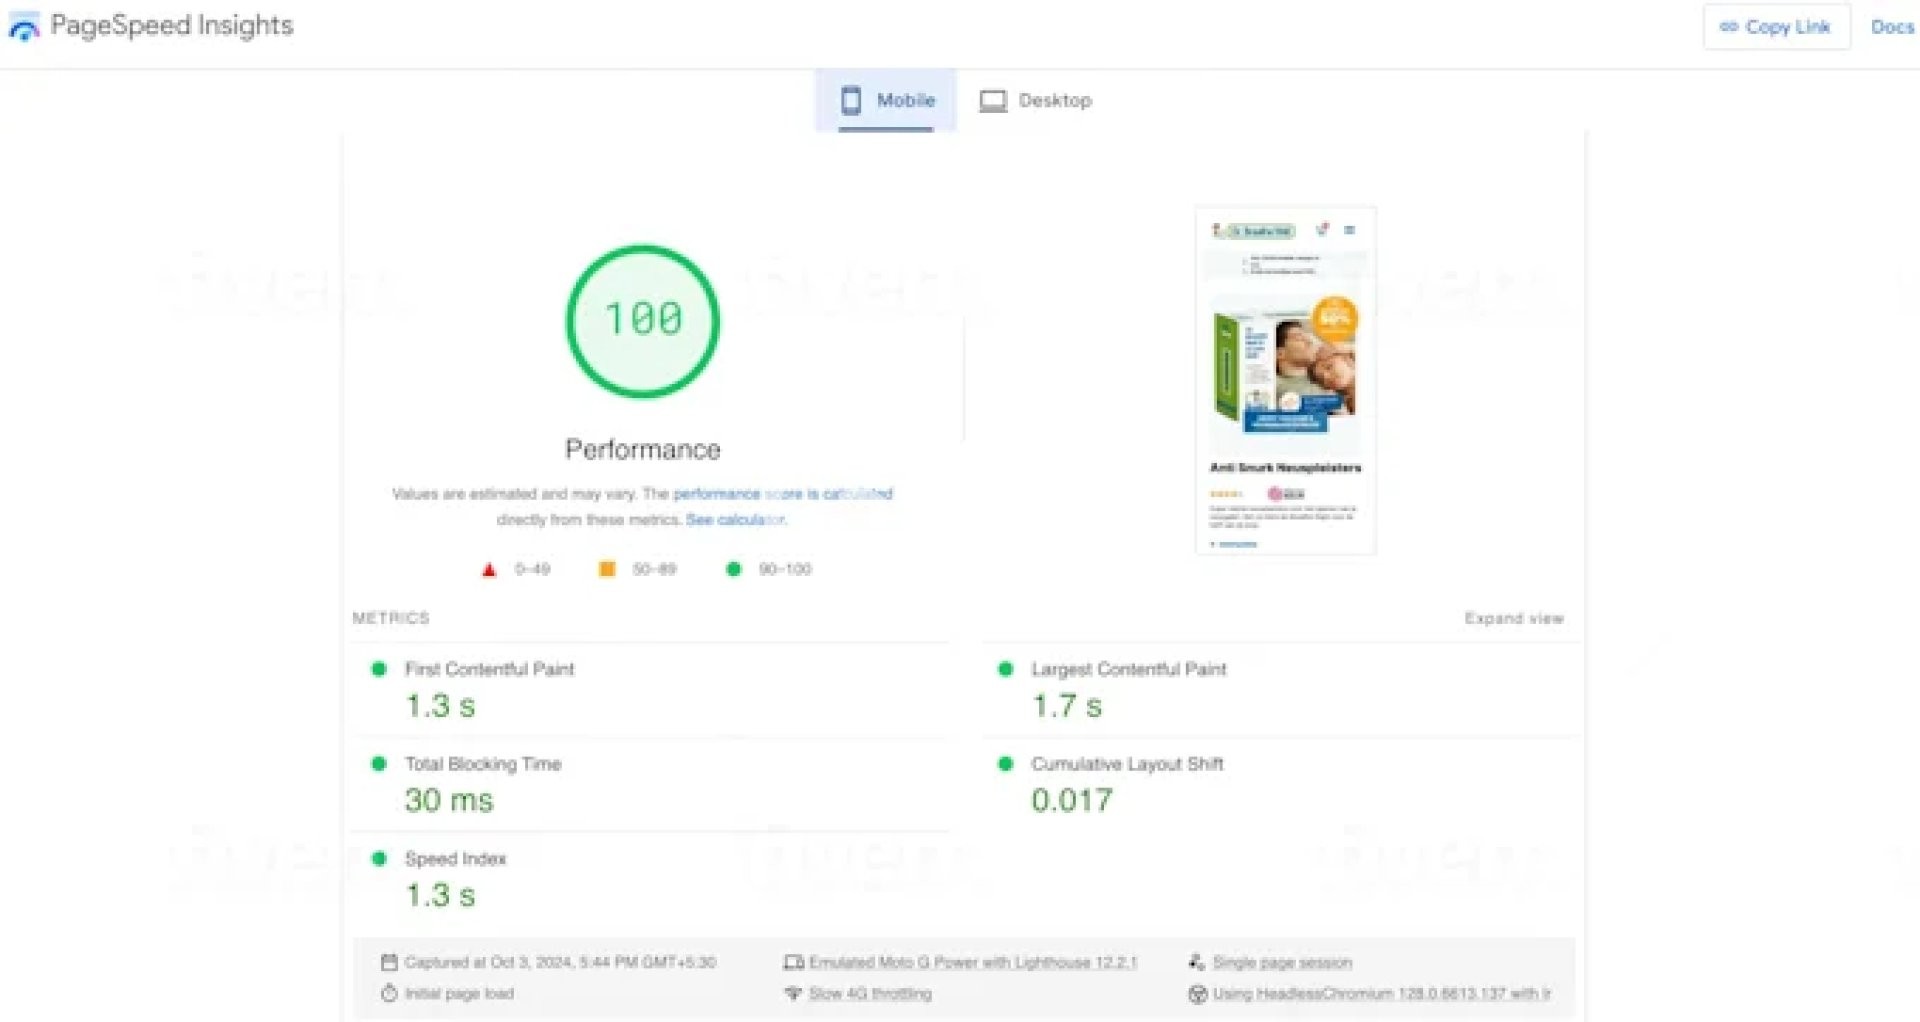Click the orange 50-89 legend square
This screenshot has width=1920, height=1022.
607,569
